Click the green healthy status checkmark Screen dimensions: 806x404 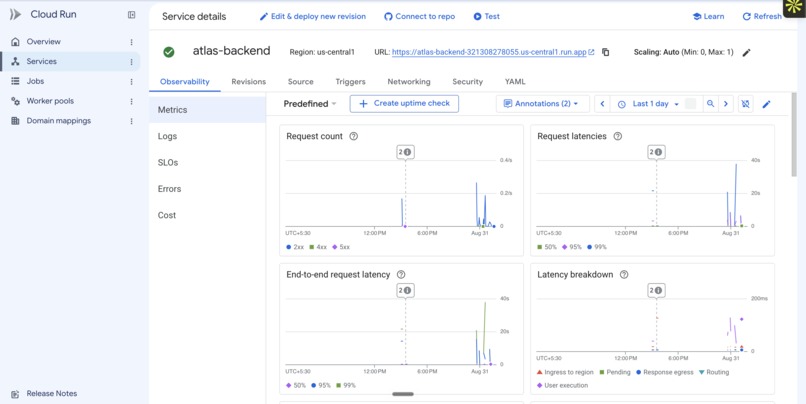pos(169,52)
